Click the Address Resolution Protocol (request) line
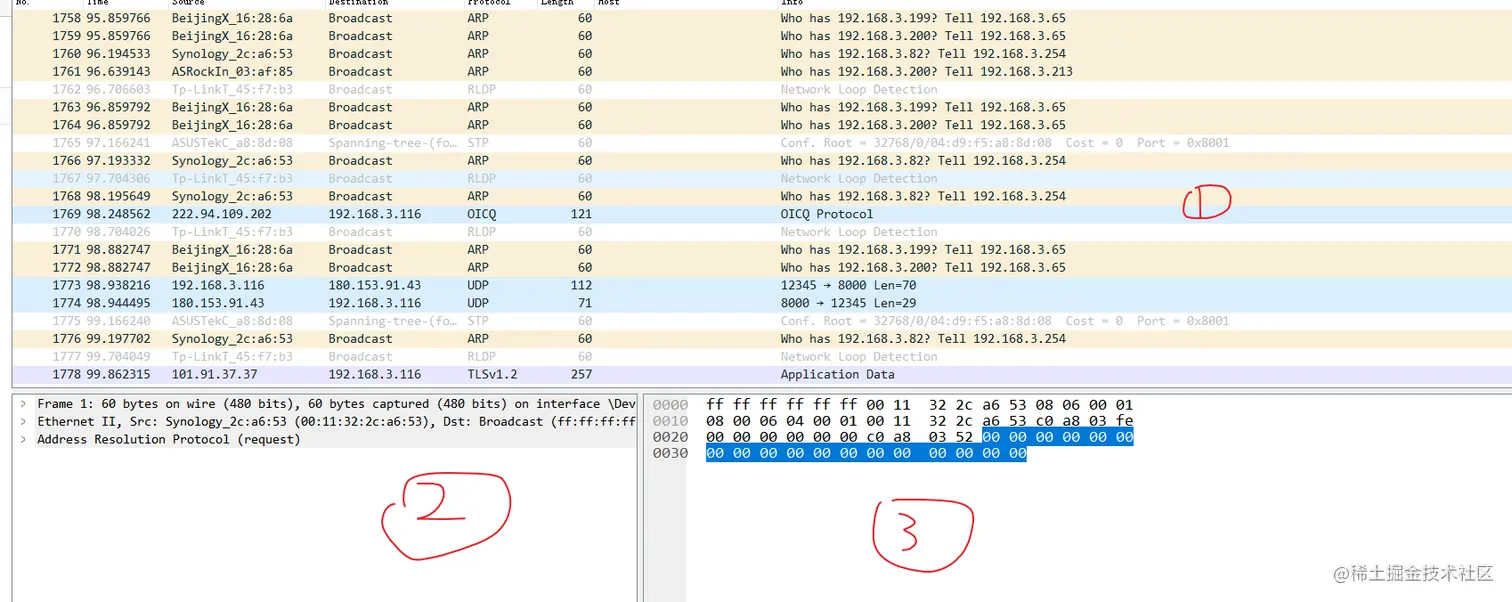 coord(168,440)
